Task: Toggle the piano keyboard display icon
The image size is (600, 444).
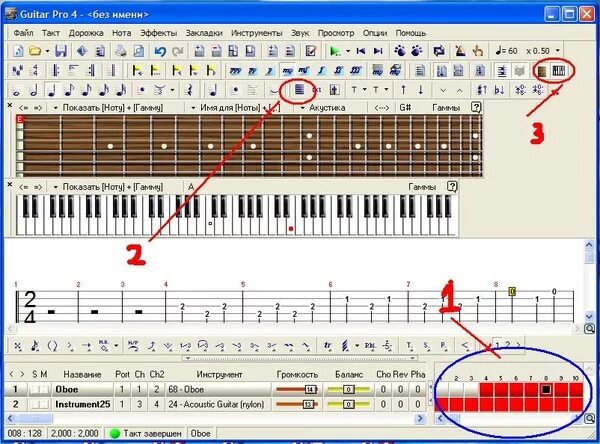Action: (559, 70)
